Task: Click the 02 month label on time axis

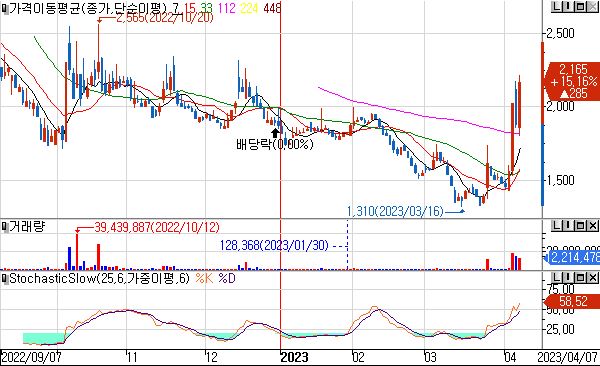Action: [x=359, y=357]
